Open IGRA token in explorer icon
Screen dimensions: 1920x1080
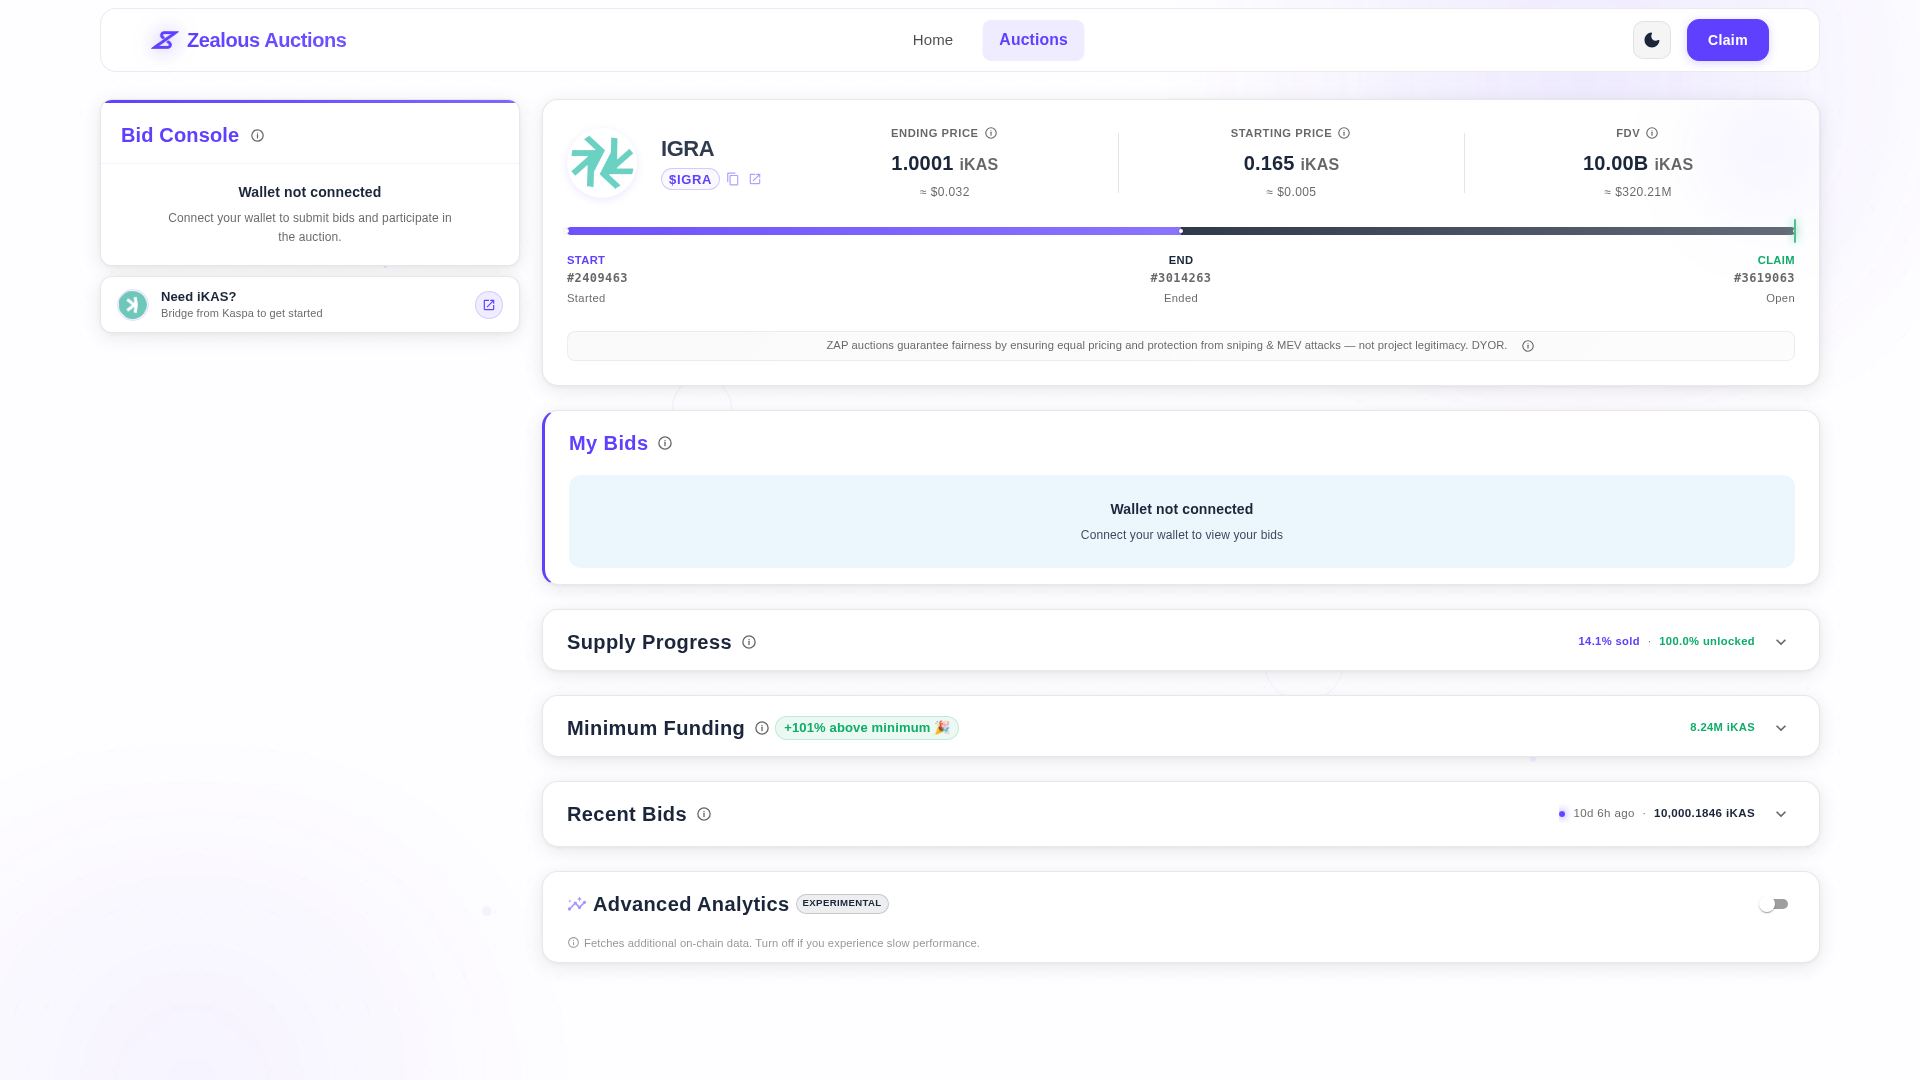point(755,179)
